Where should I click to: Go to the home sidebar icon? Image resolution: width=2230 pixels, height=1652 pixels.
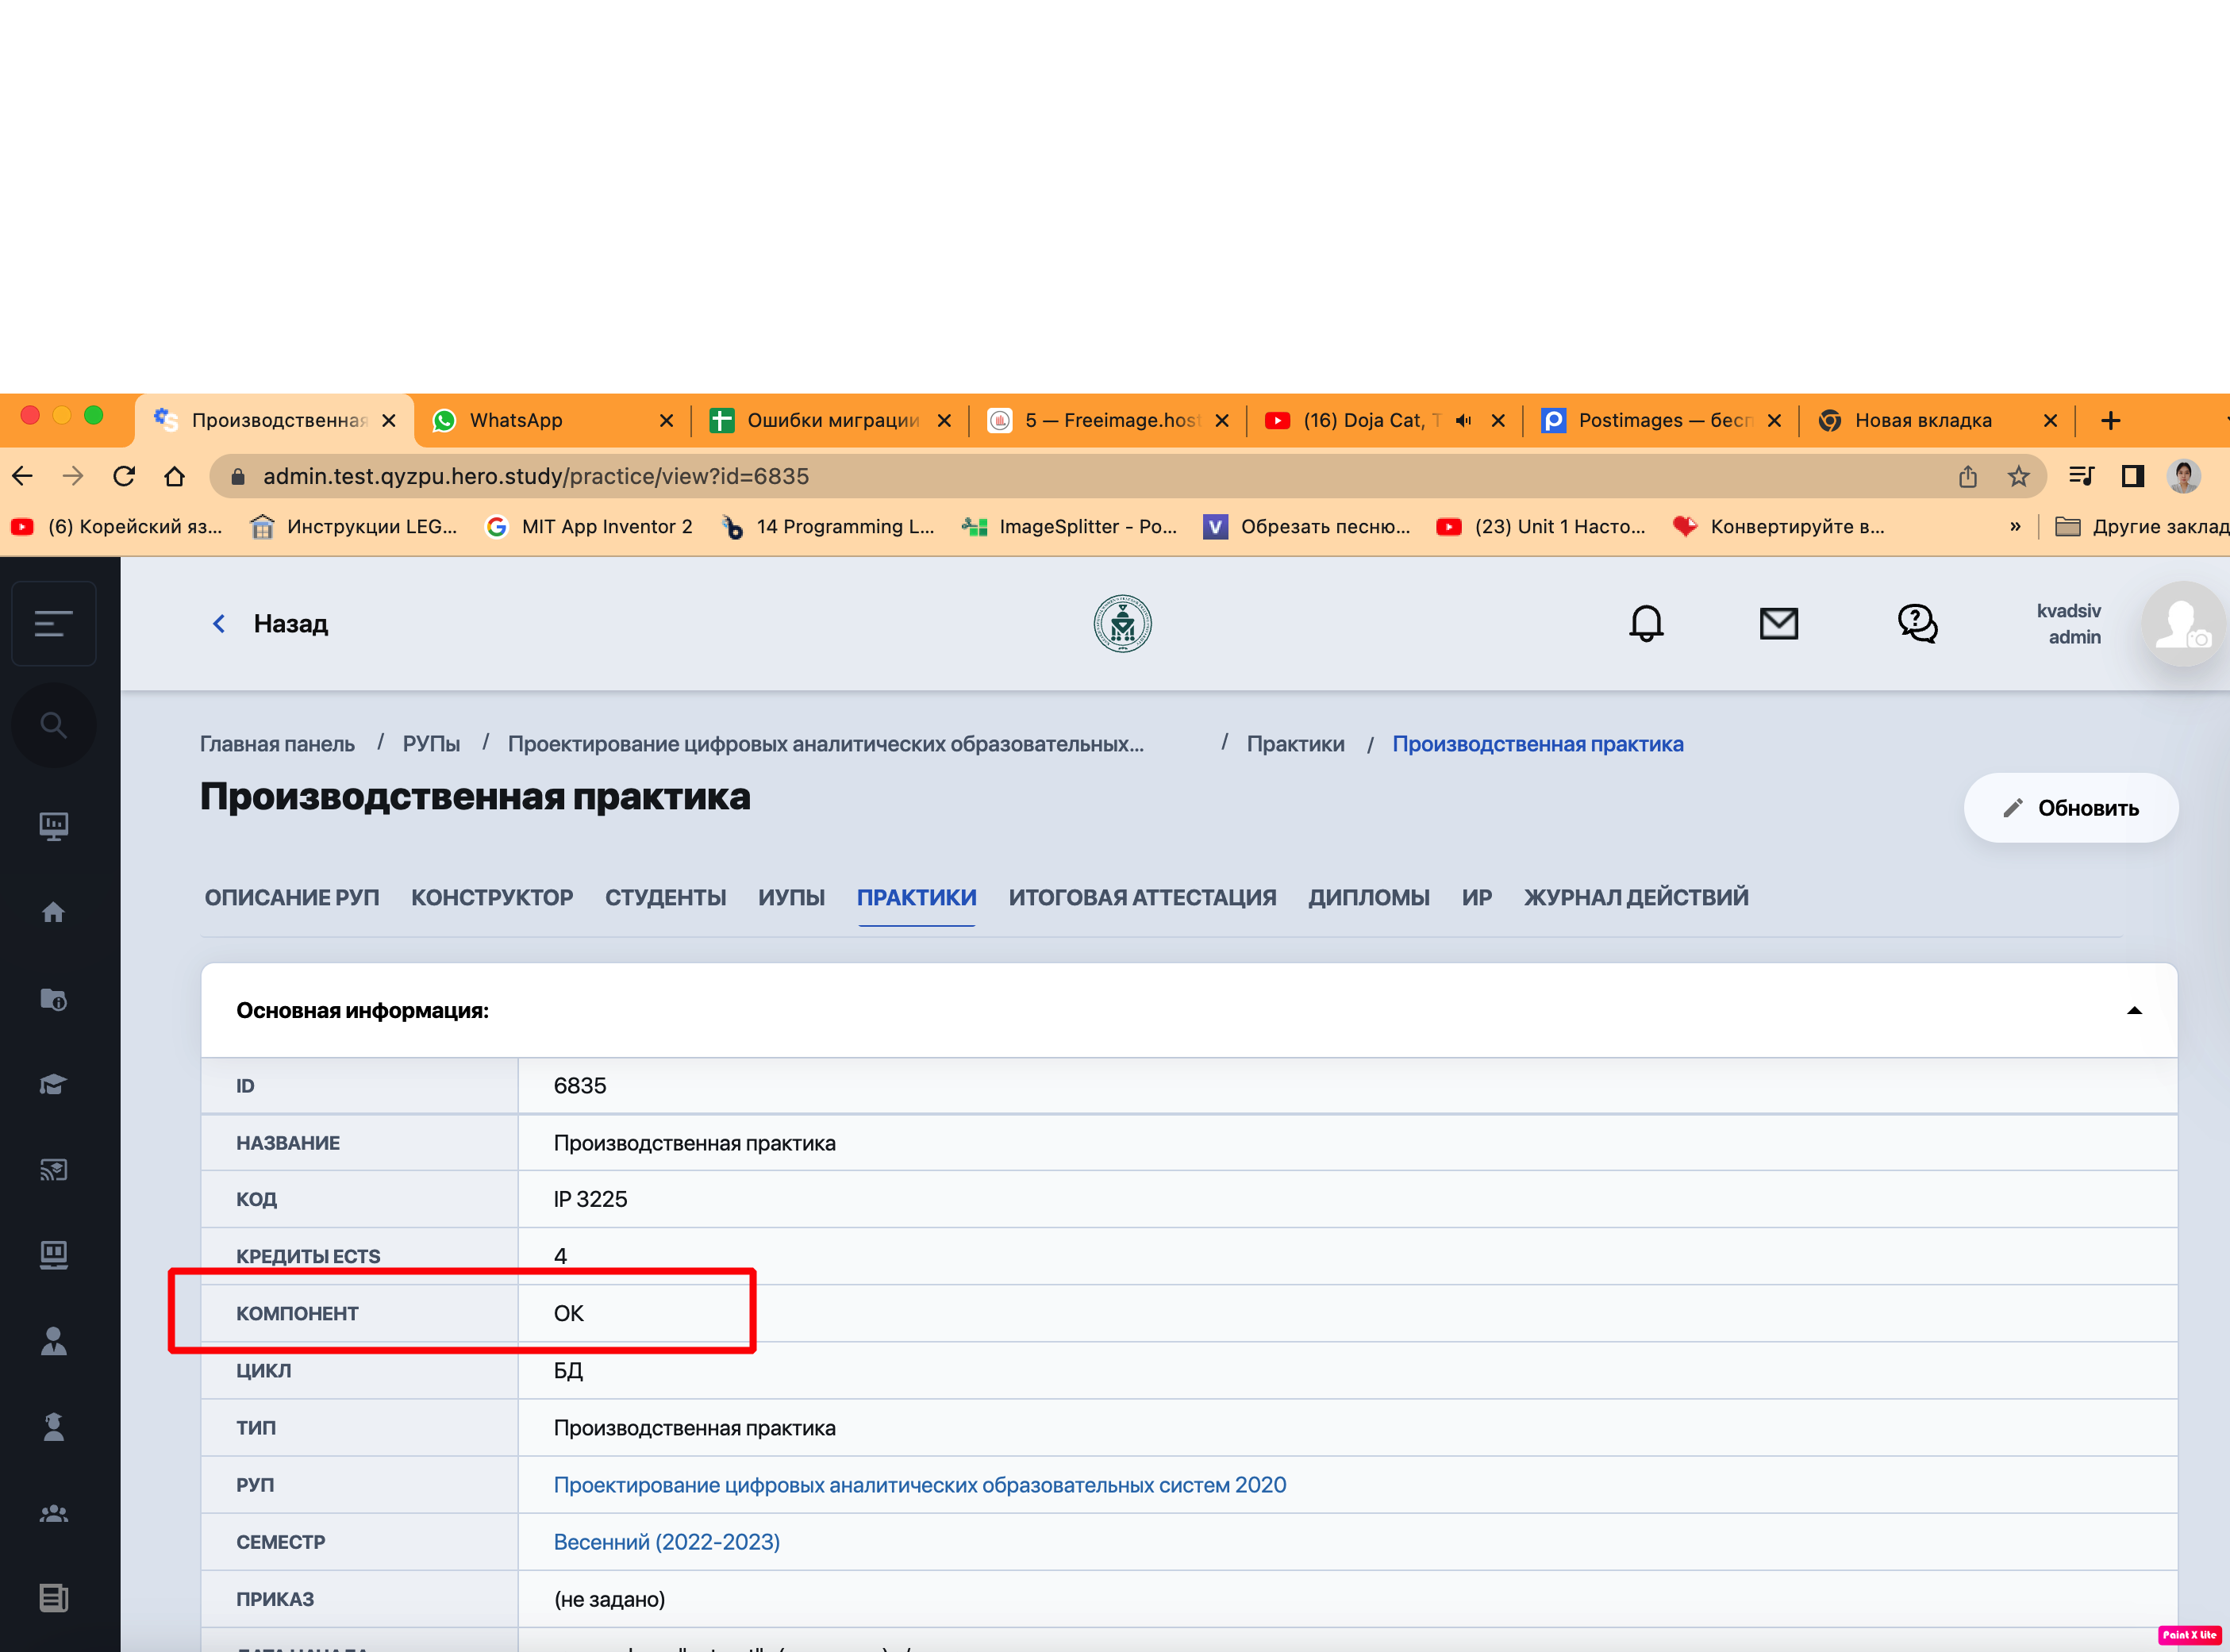(x=54, y=912)
